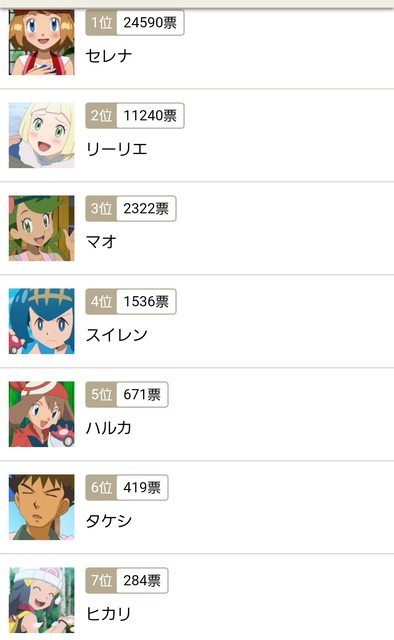Screen dimensions: 394x640
Task: Open Lana's blue-haired thumbnail
Action: coord(42,321)
